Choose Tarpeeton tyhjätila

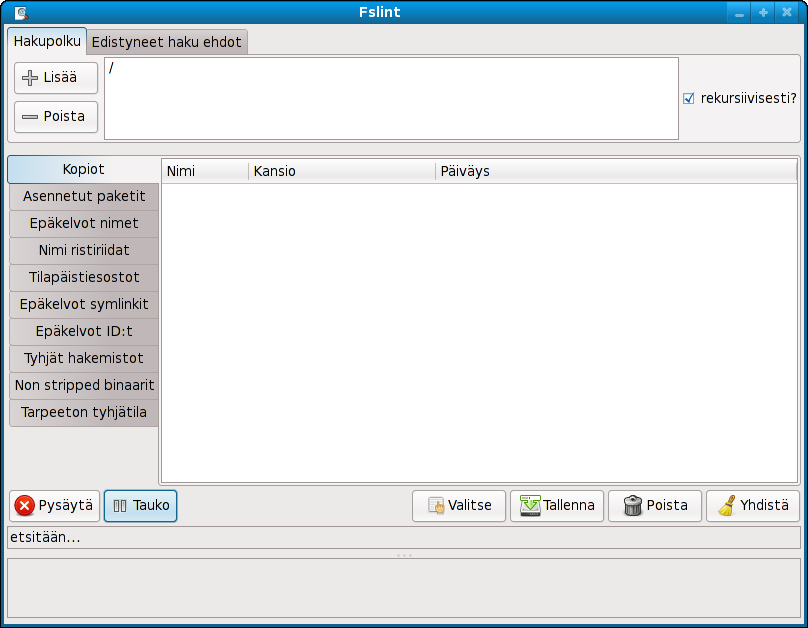click(x=84, y=413)
